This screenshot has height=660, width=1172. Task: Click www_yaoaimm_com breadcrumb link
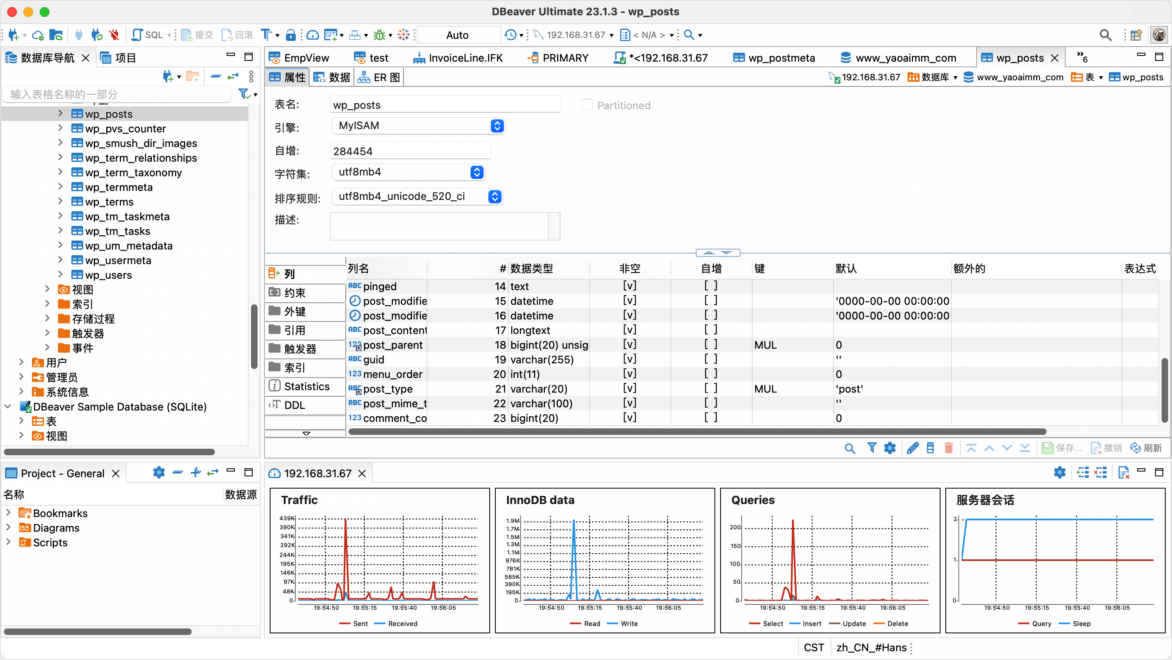pos(1013,77)
